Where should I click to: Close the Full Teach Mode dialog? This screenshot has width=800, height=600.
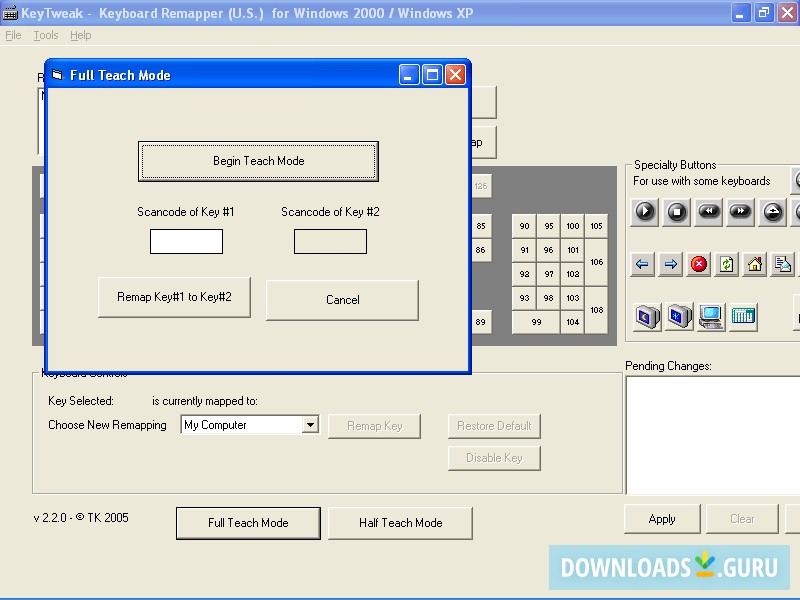point(455,75)
